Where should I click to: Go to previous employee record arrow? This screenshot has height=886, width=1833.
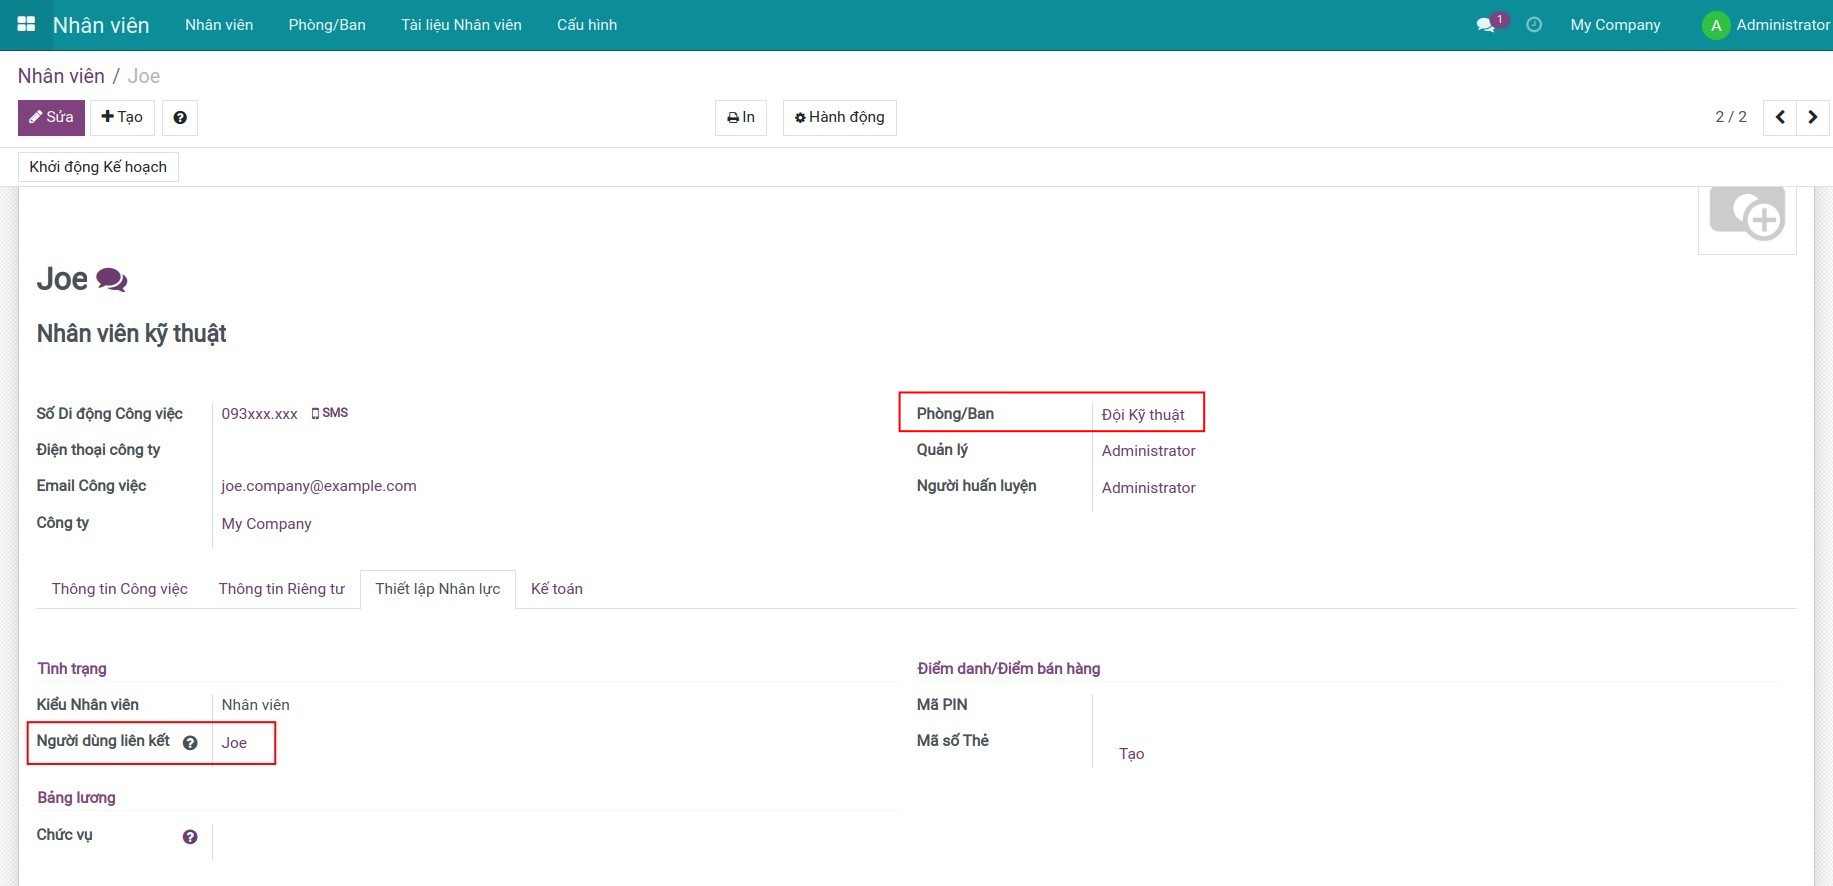pyautogui.click(x=1780, y=117)
